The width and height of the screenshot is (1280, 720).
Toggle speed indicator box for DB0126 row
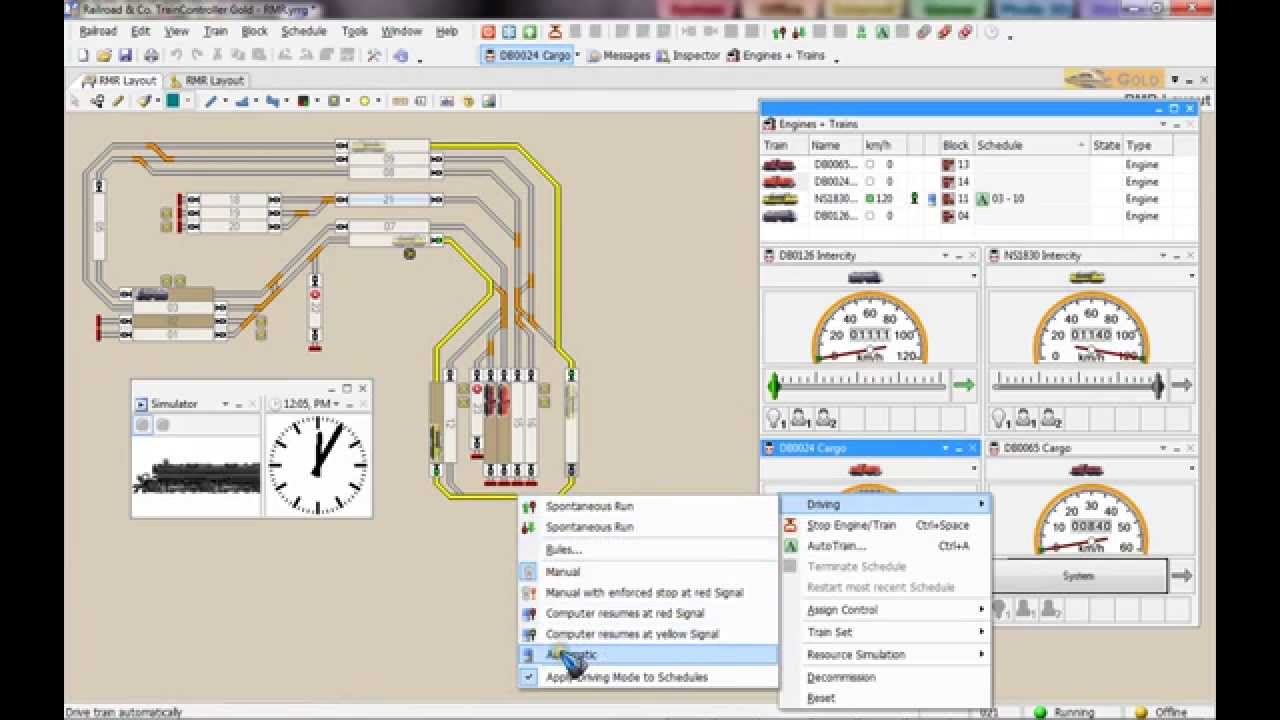[870, 216]
